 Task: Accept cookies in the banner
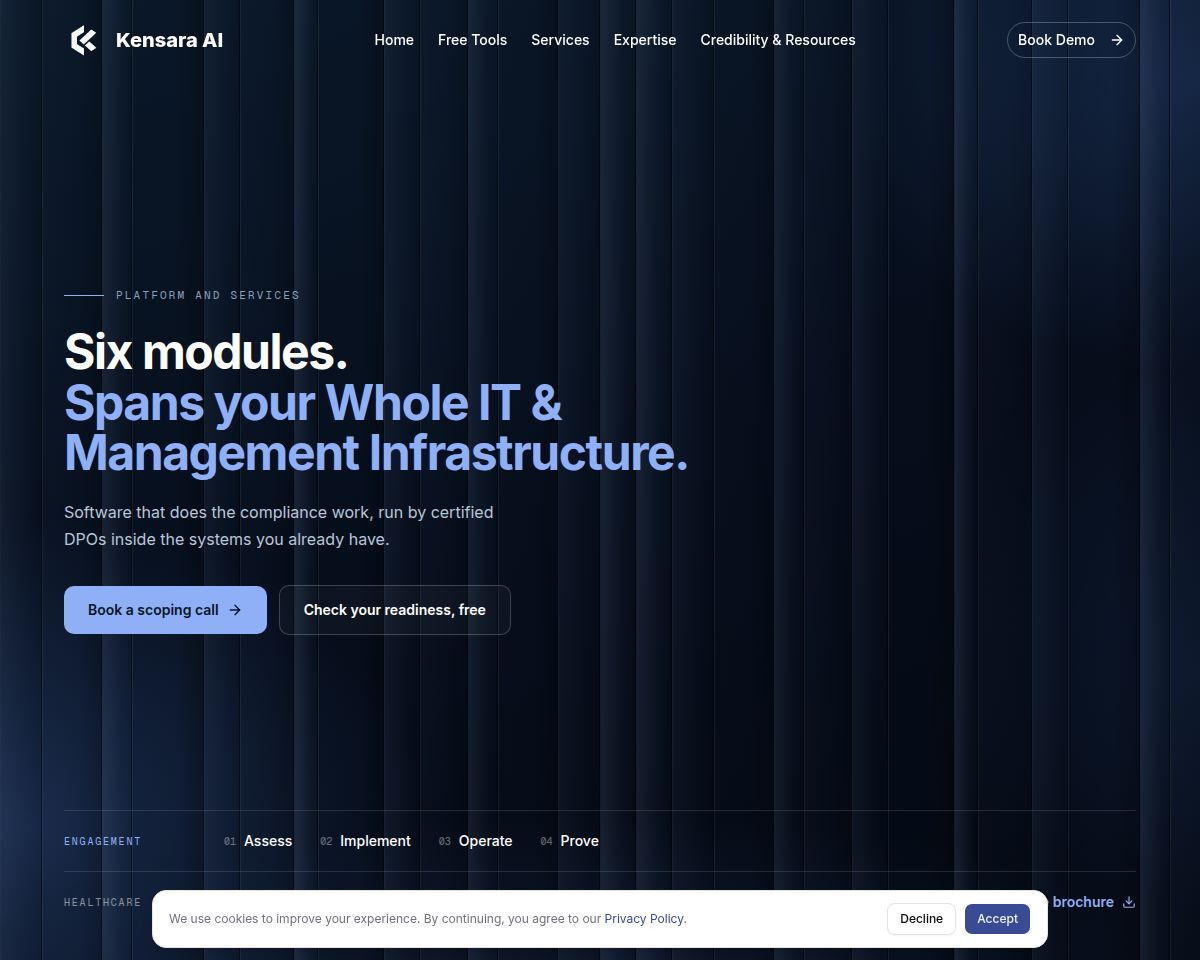997,919
